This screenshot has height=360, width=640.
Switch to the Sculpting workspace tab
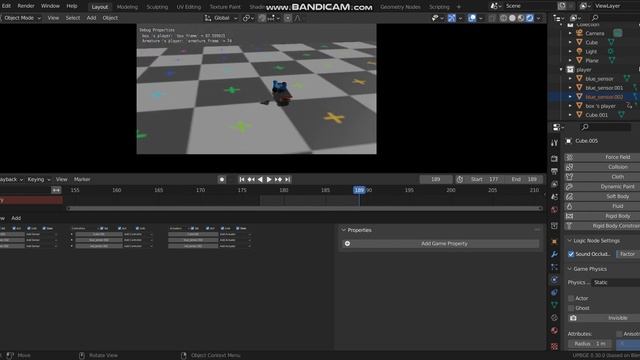pos(157,7)
